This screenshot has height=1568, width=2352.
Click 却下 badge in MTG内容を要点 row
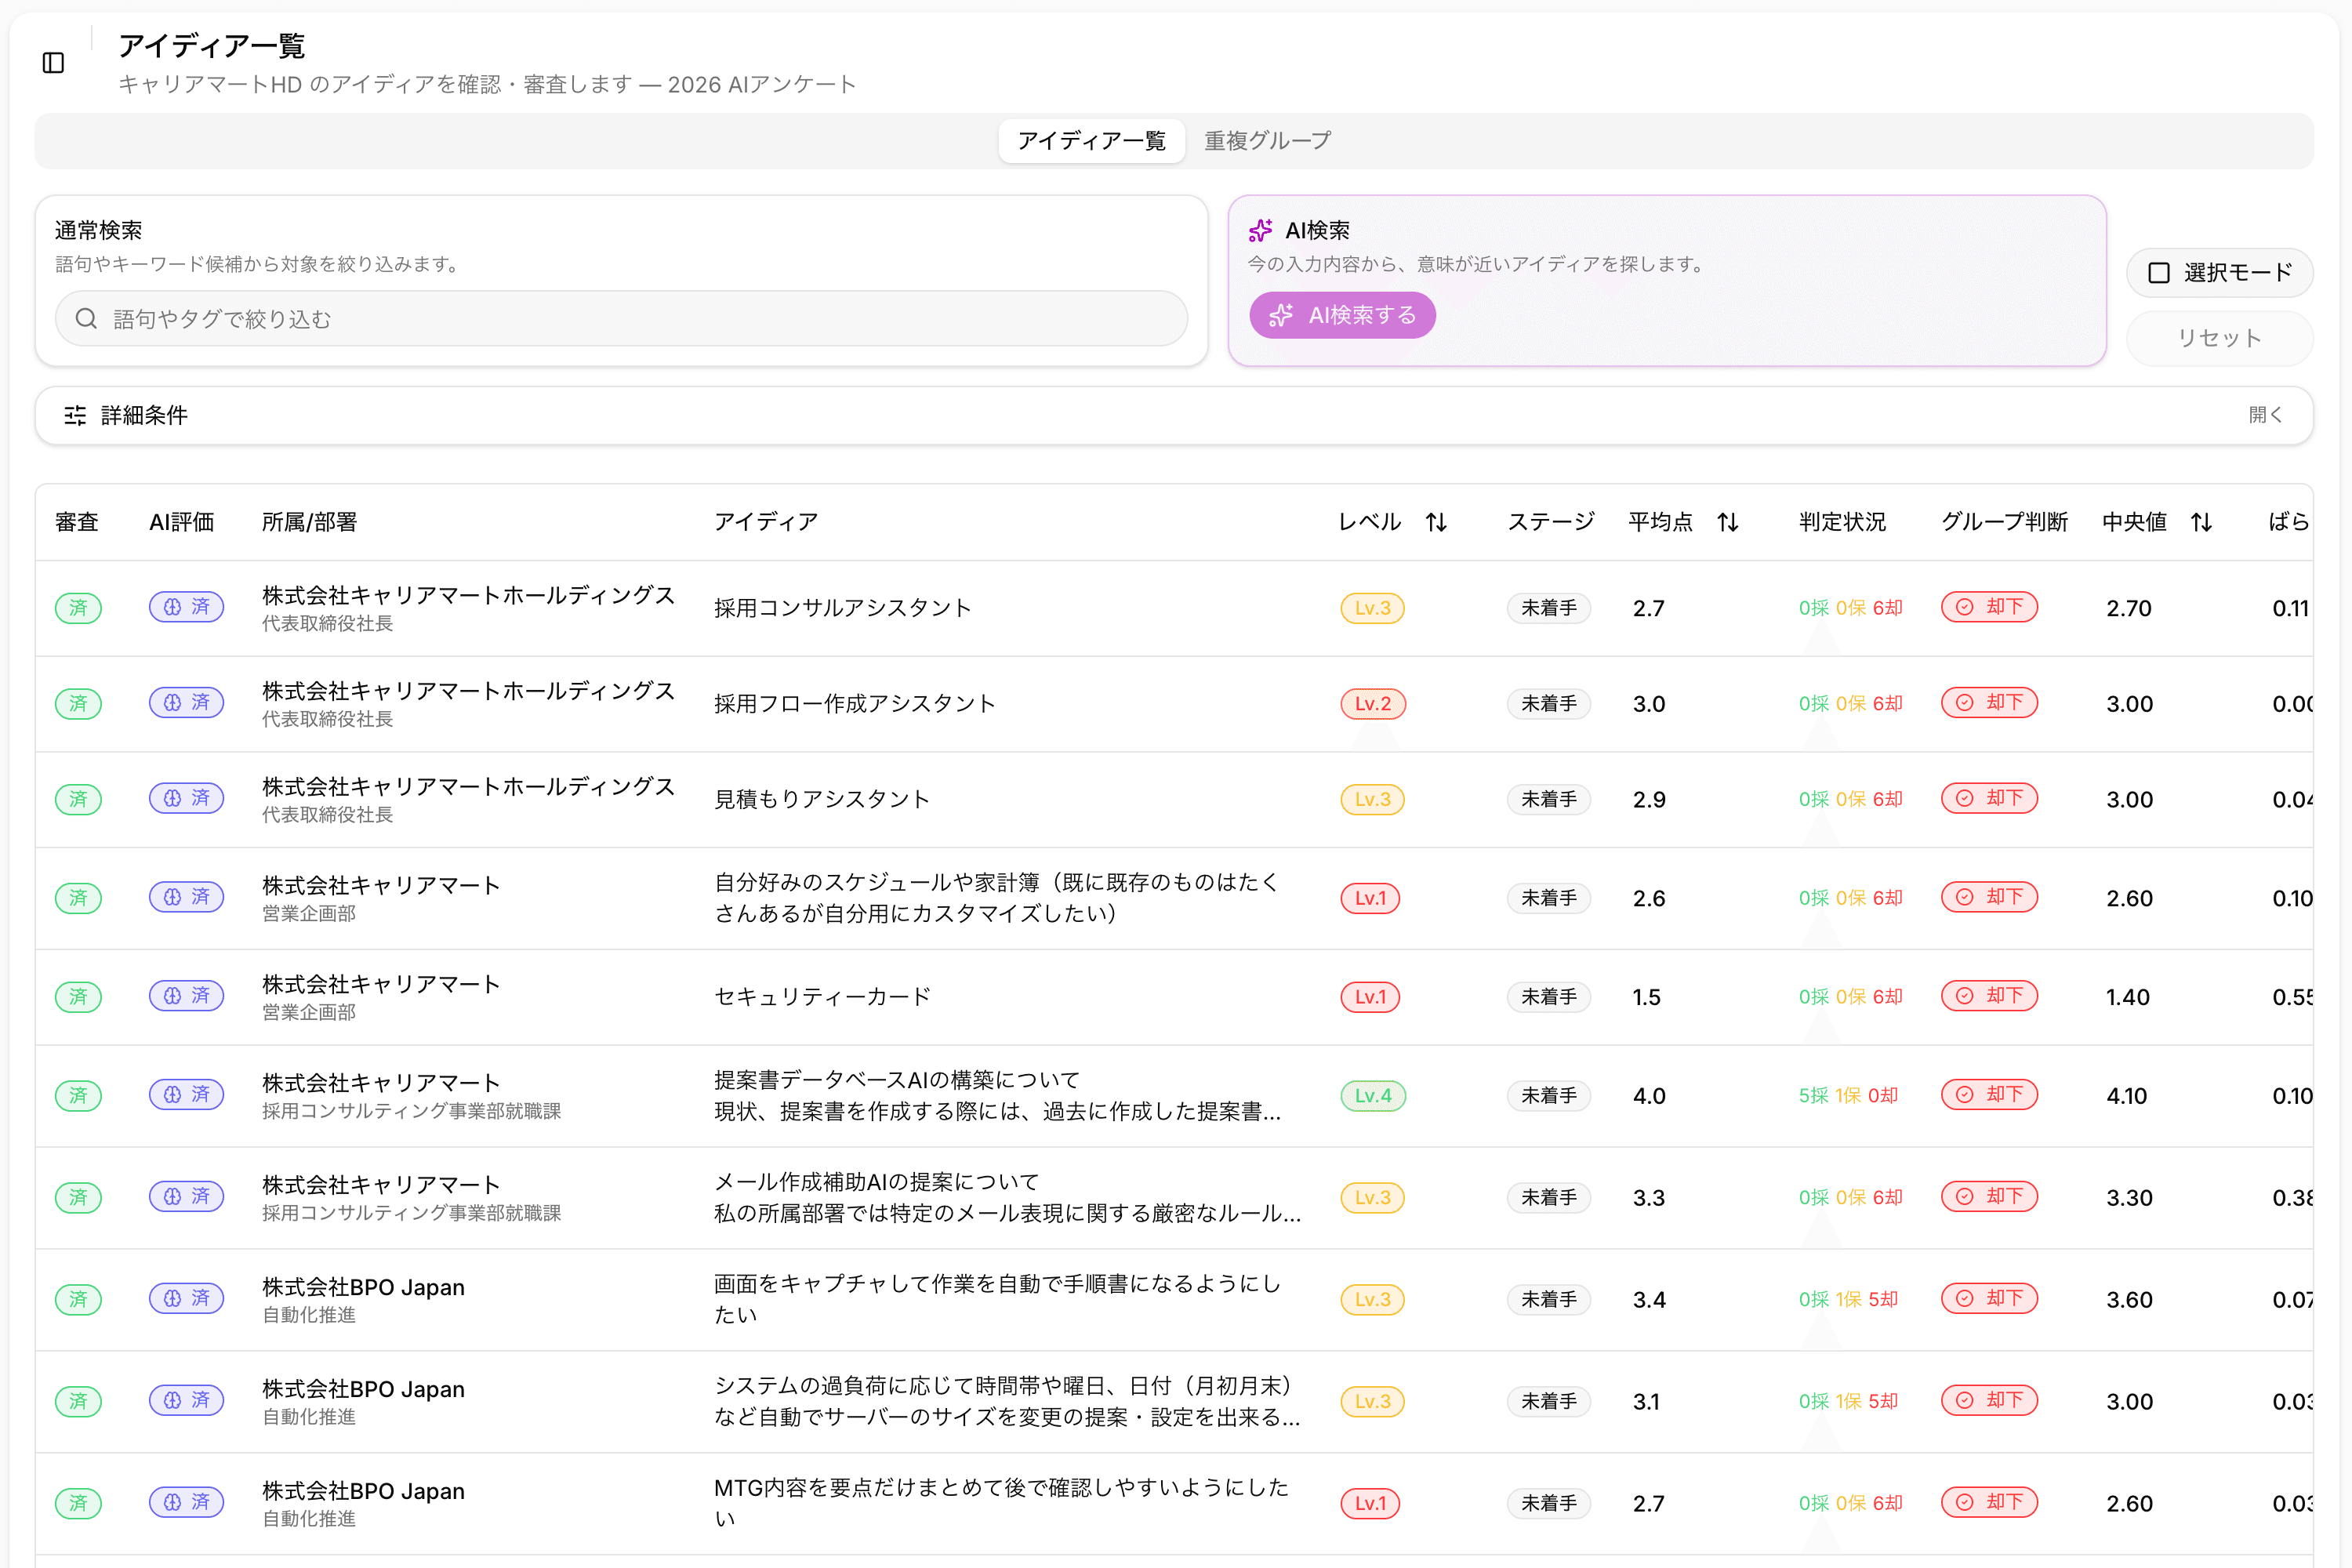tap(1989, 1502)
